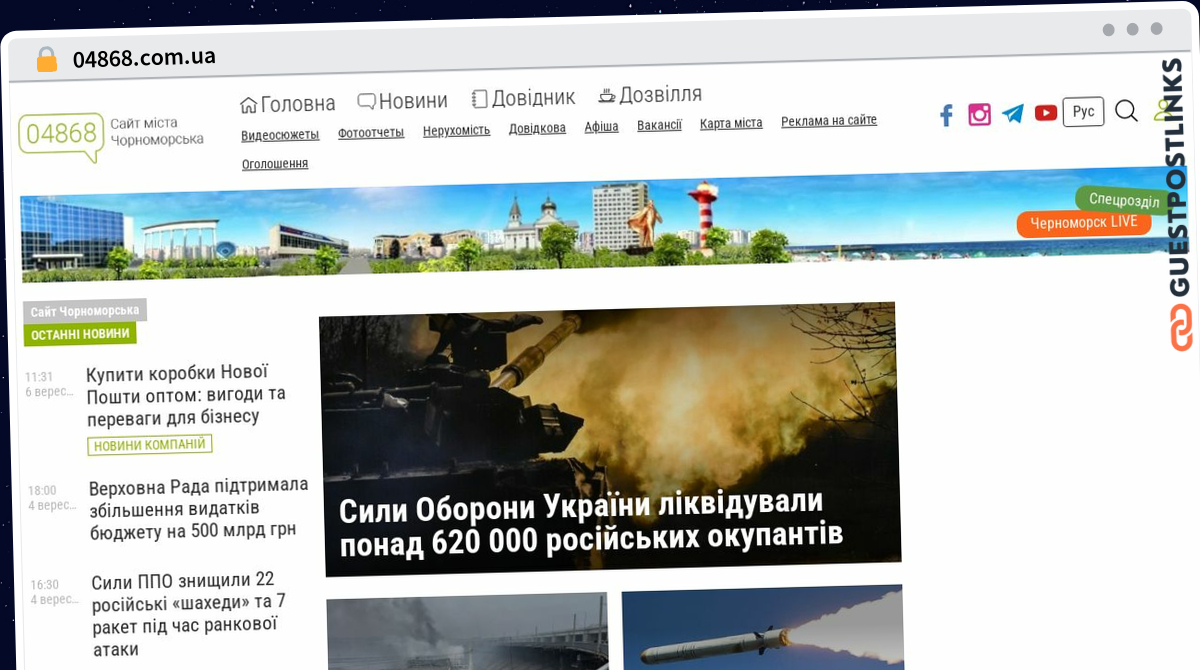Open the Довідник menu item
The height and width of the screenshot is (670, 1200).
[523, 97]
